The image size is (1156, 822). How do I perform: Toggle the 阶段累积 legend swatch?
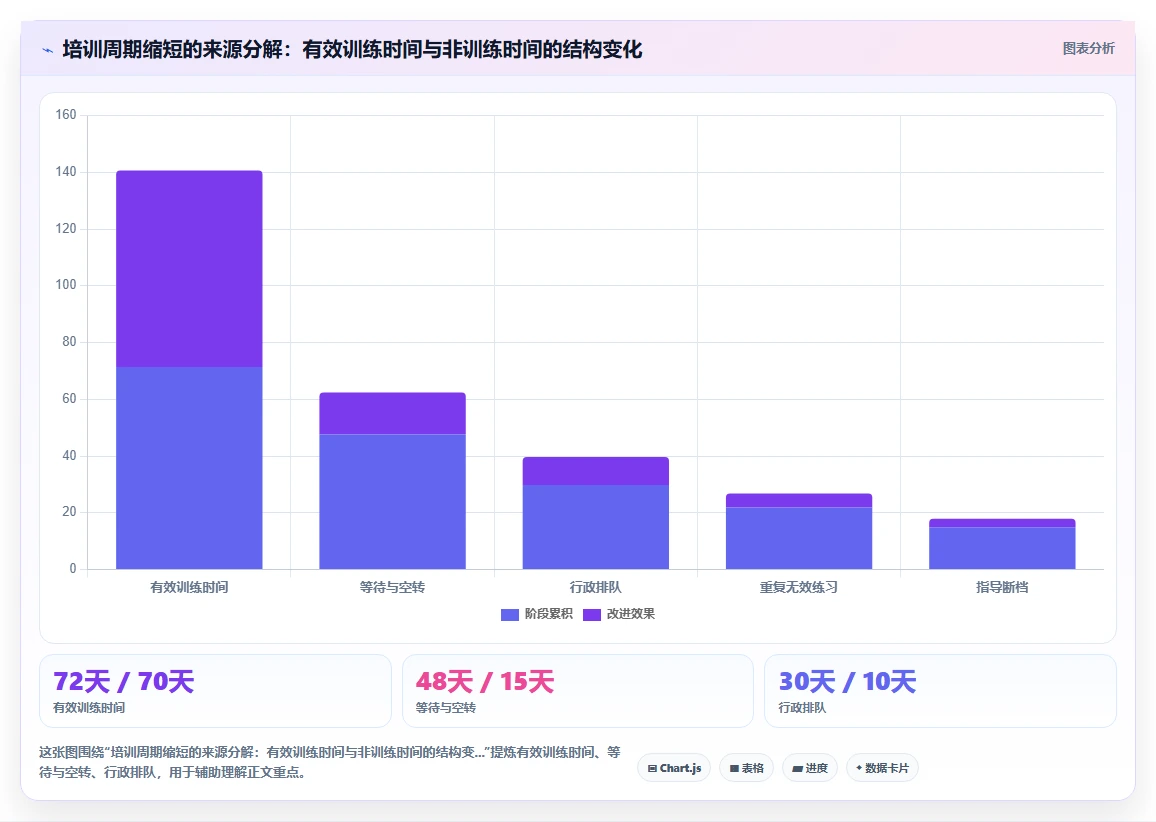(x=509, y=615)
